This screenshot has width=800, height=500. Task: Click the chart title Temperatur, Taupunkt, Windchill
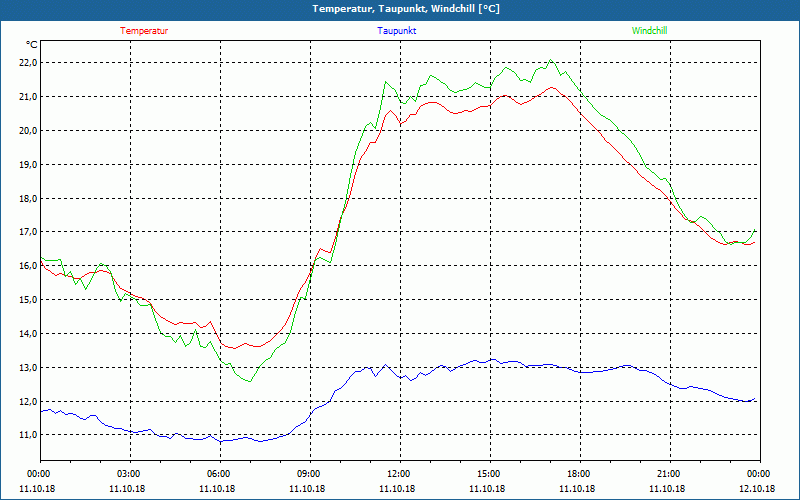(x=406, y=9)
